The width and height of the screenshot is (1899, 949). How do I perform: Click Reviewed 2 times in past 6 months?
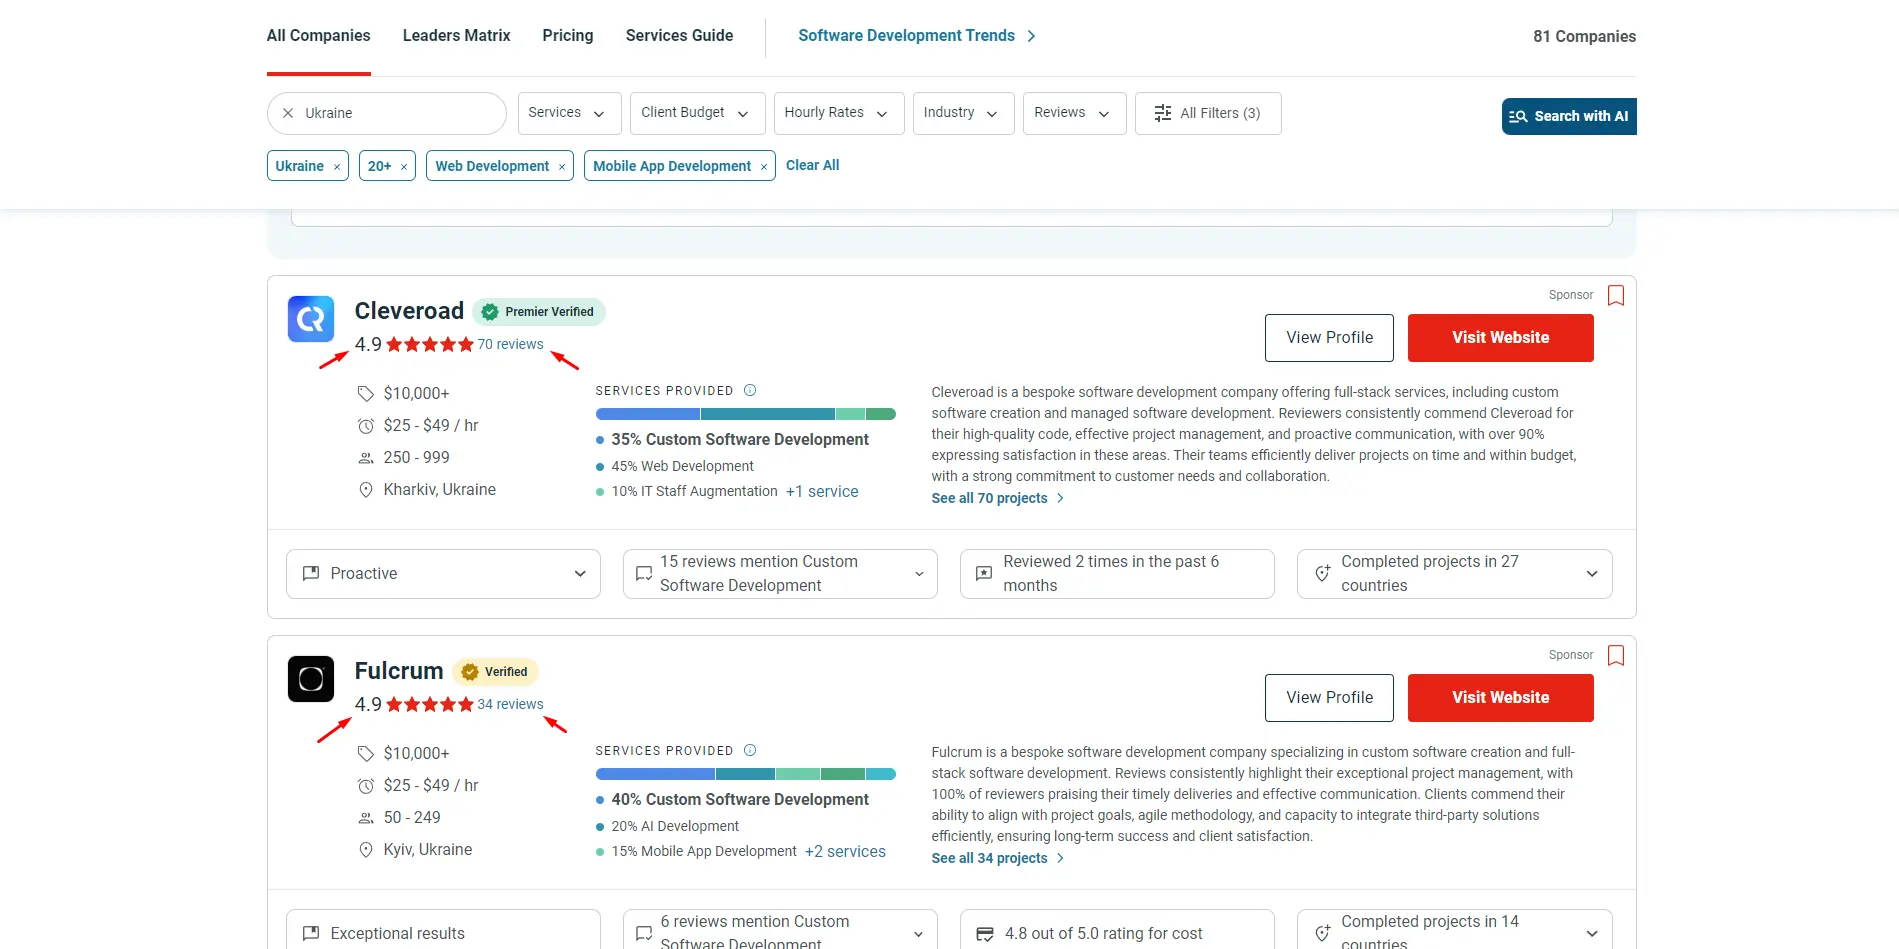(1117, 574)
